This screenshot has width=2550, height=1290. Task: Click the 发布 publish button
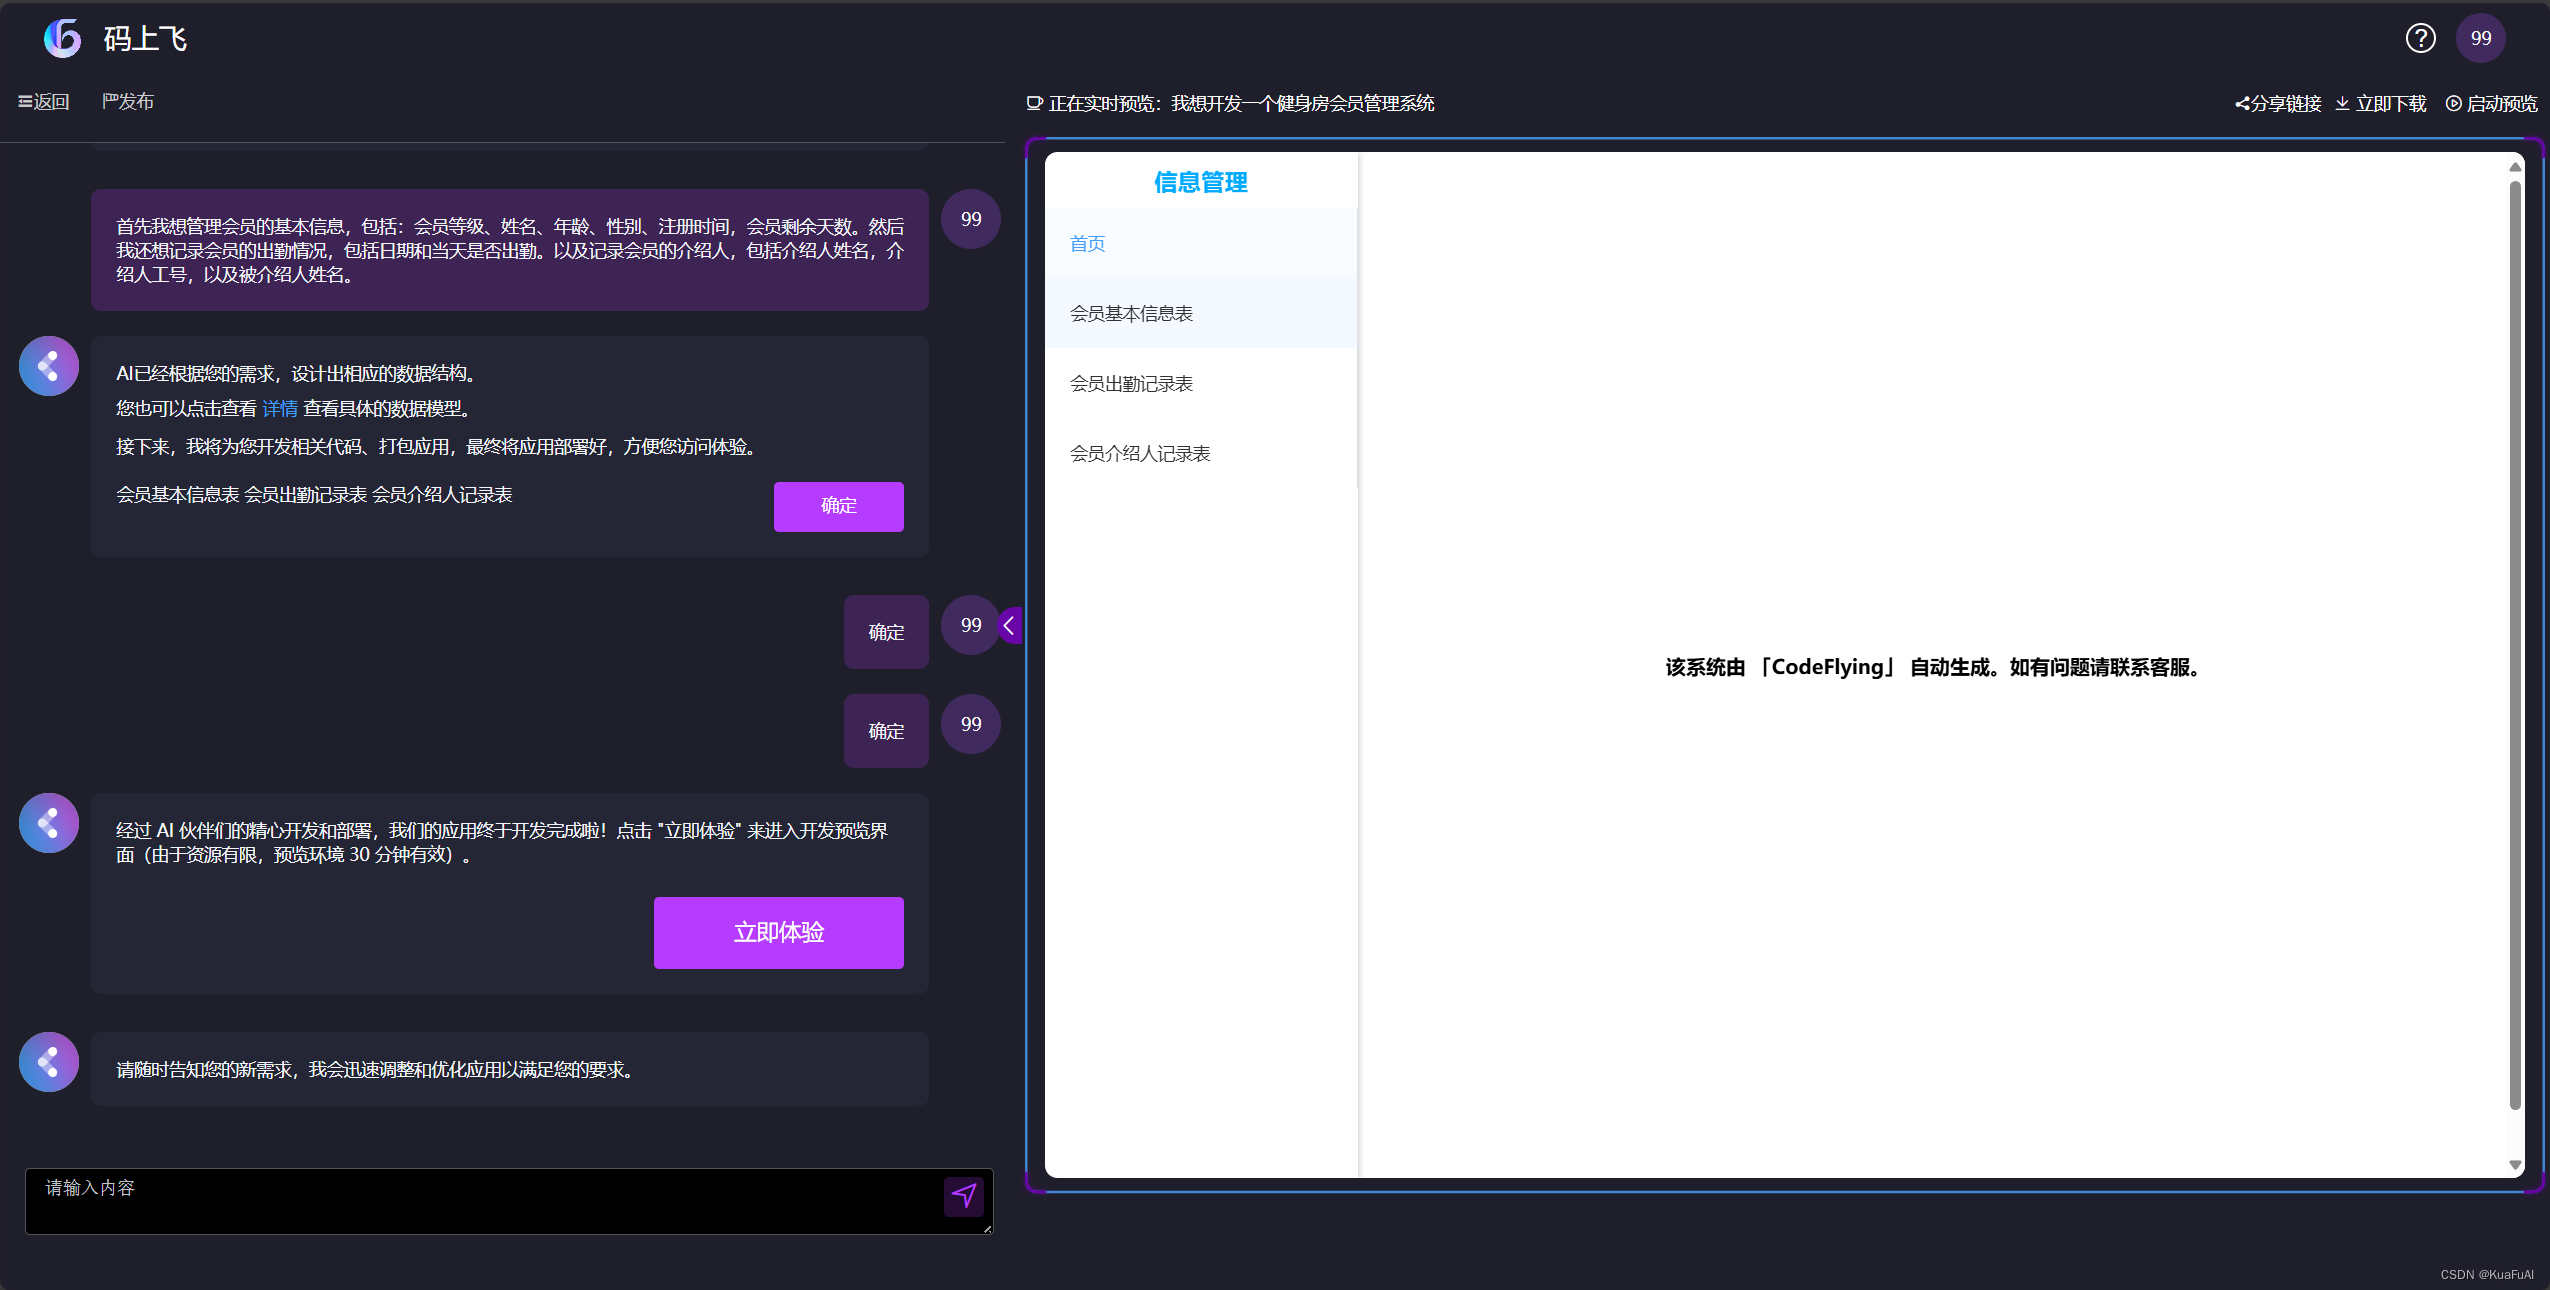[x=128, y=102]
